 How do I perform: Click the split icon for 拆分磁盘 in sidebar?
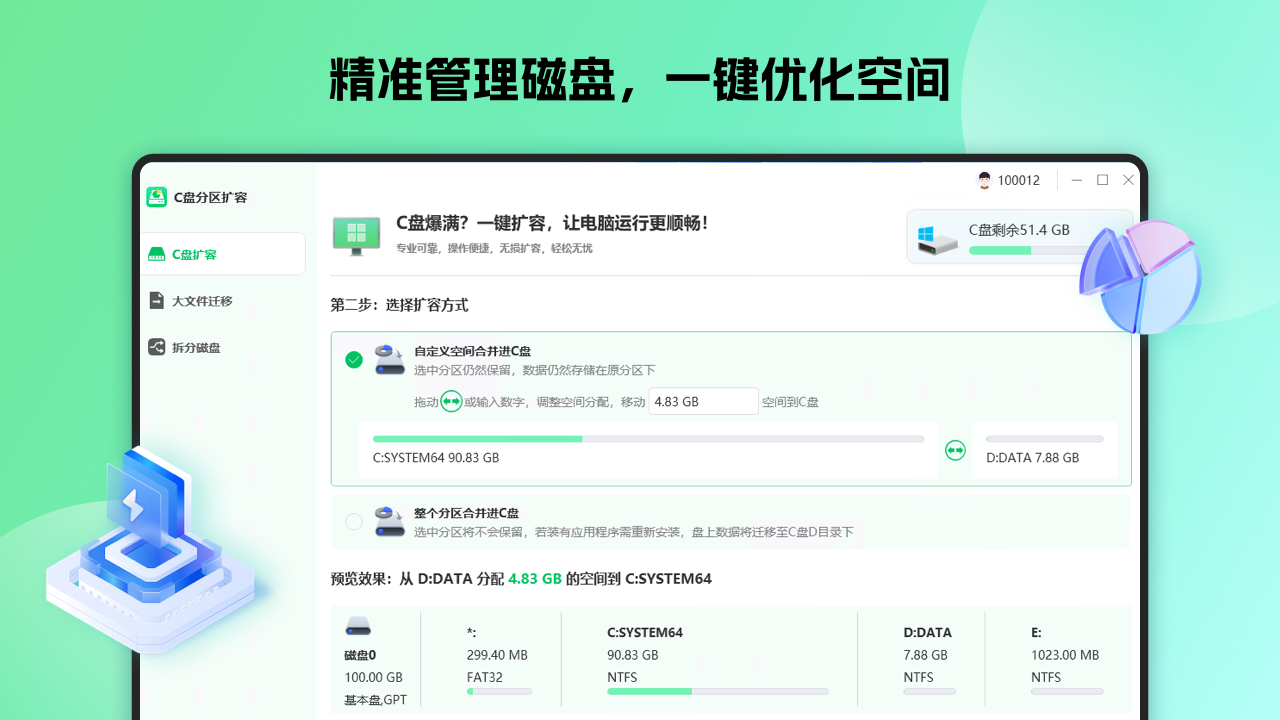(157, 347)
